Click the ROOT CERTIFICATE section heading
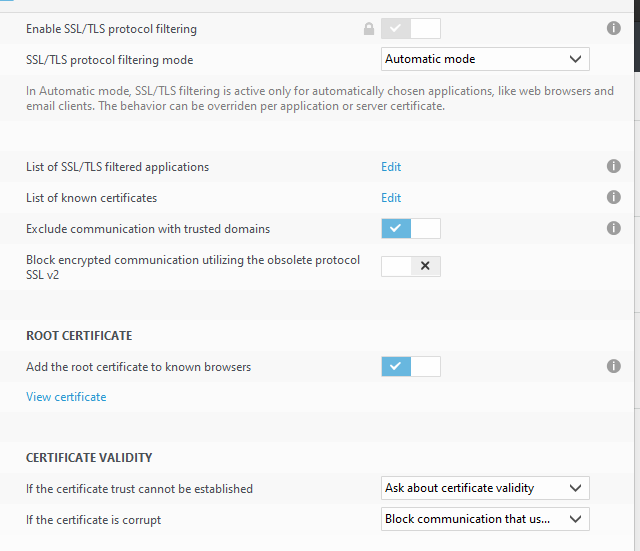Image resolution: width=640 pixels, height=551 pixels. [79, 336]
